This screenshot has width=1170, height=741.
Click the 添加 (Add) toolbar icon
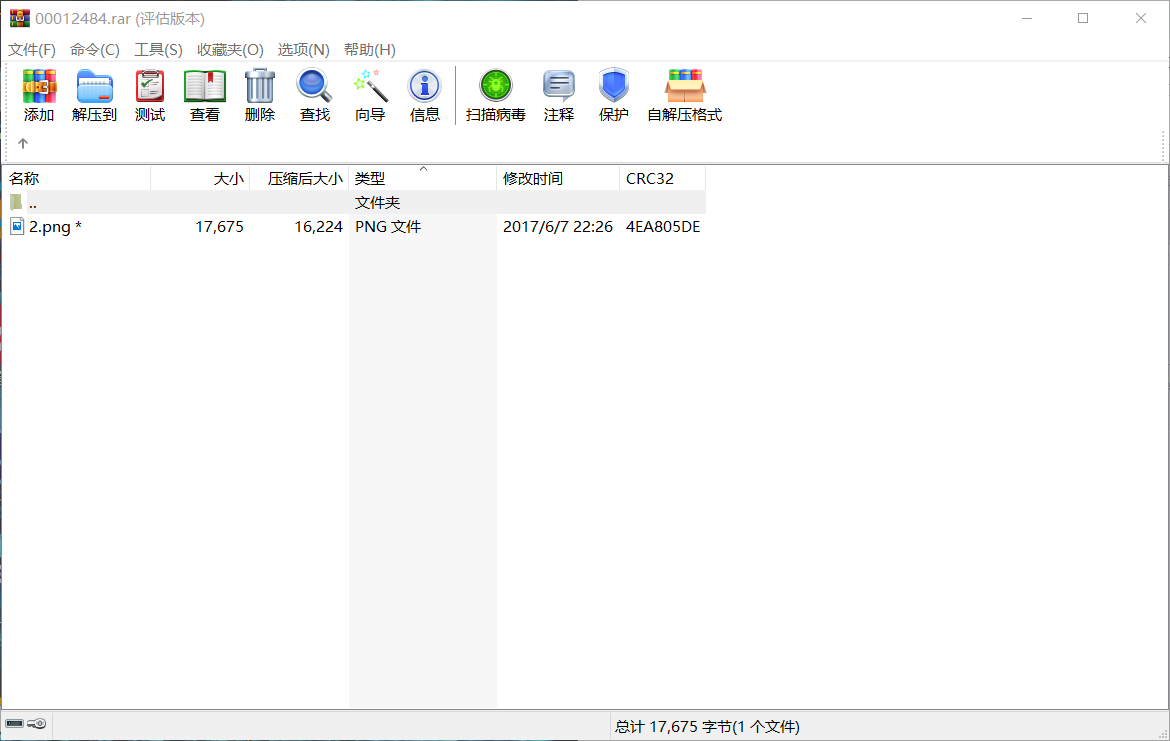click(39, 95)
